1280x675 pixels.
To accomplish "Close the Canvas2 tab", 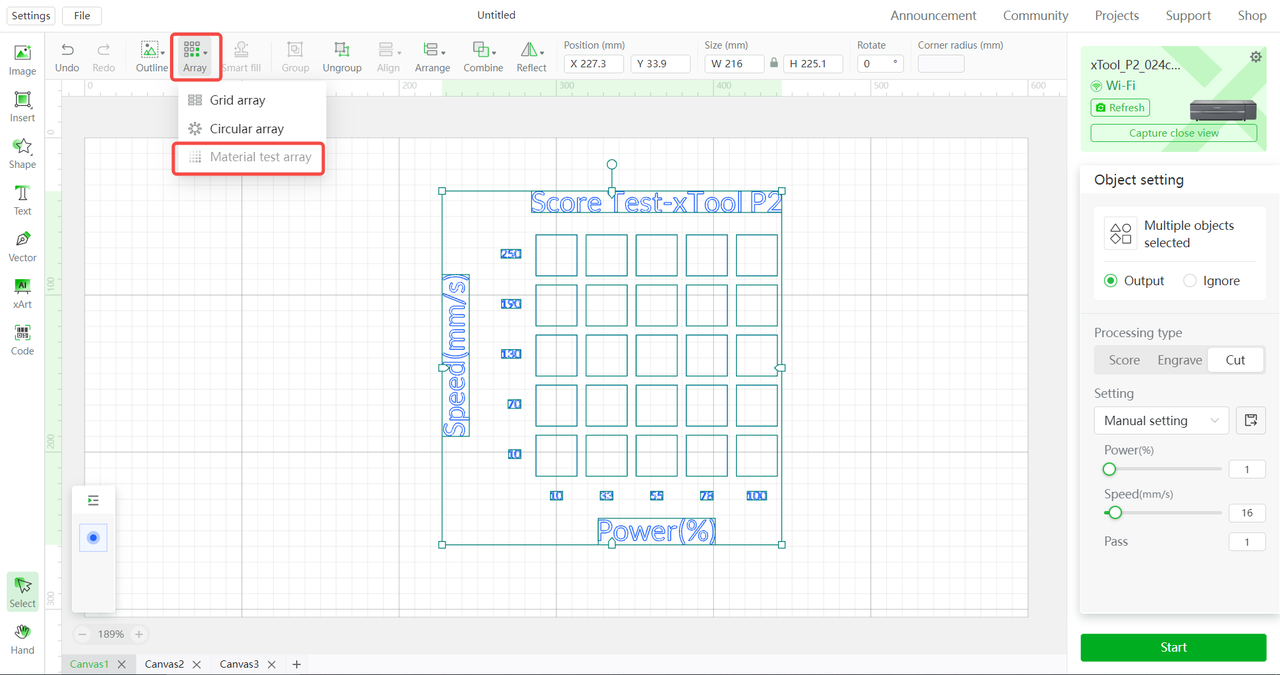I will [197, 664].
